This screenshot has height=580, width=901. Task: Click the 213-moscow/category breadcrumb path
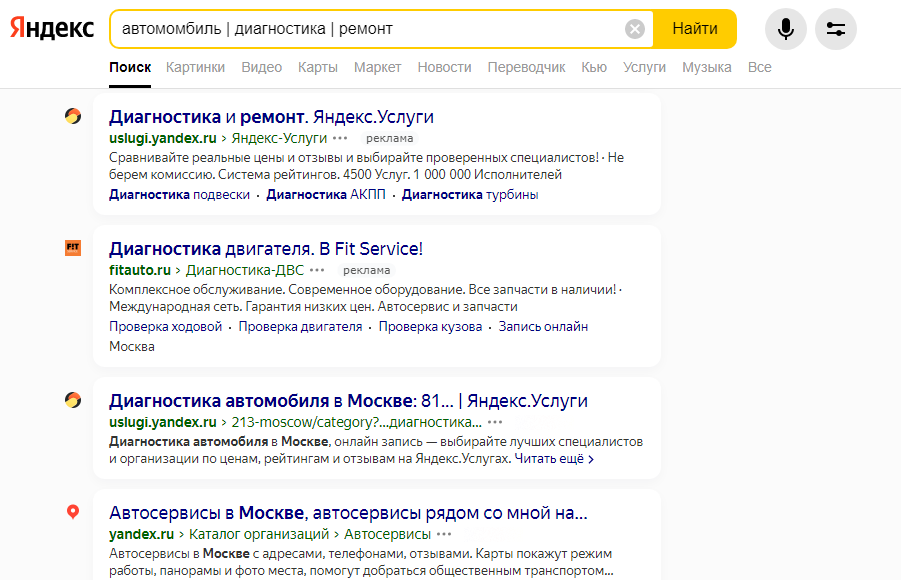[356, 422]
